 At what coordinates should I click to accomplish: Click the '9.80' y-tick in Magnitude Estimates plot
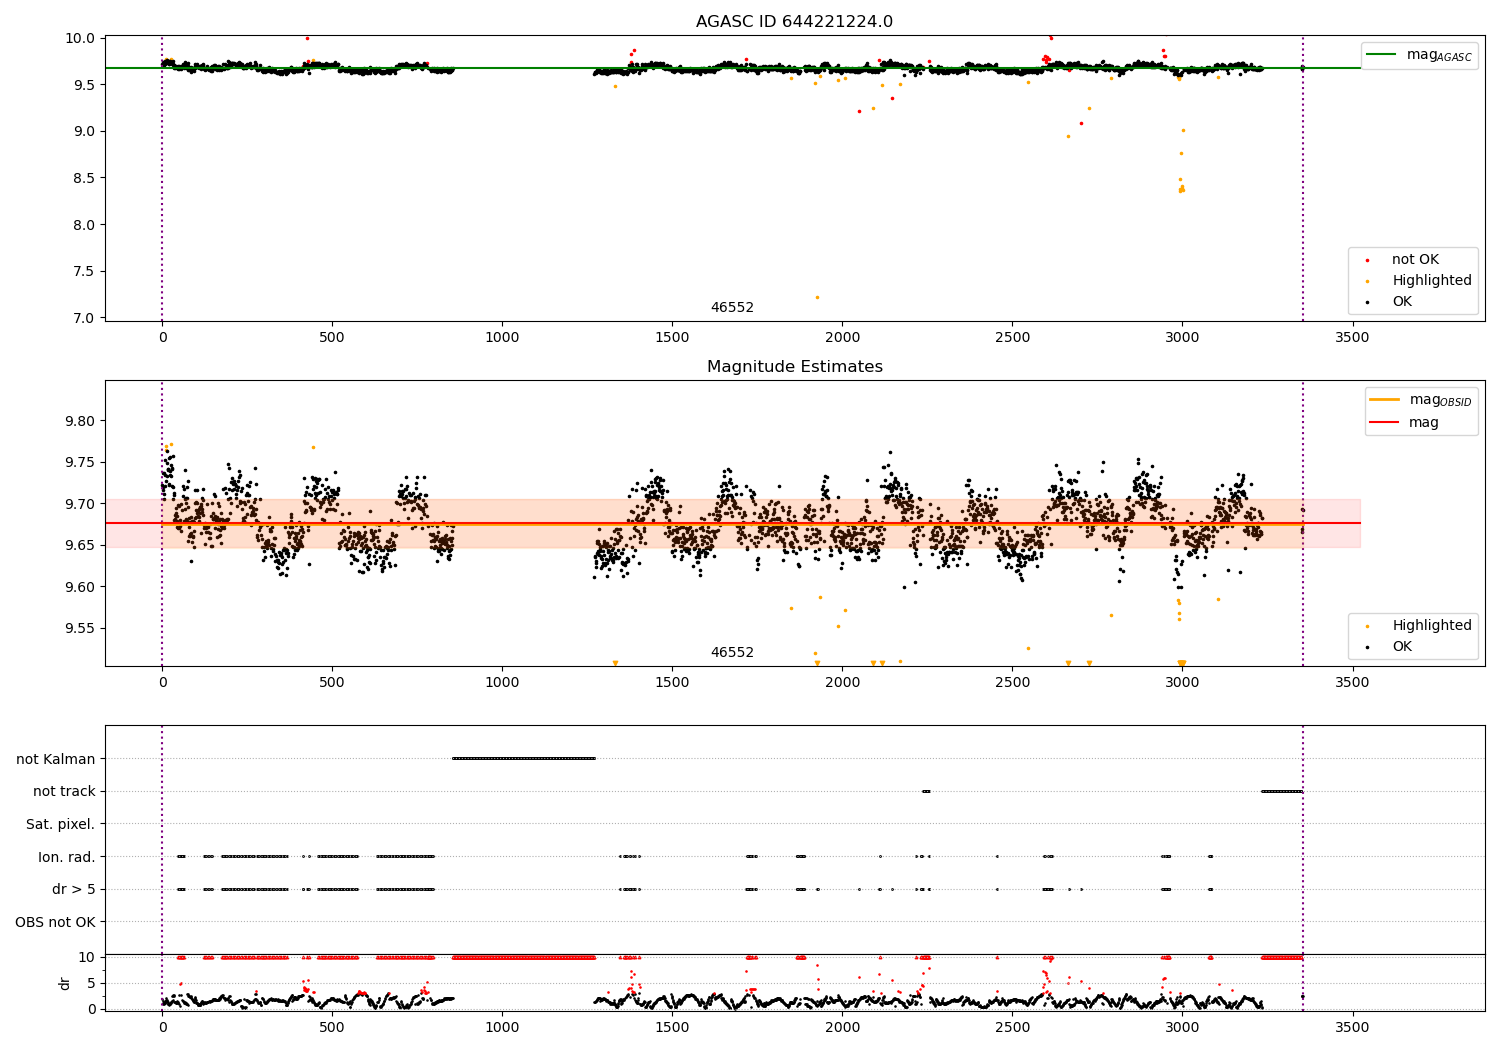[x=82, y=421]
